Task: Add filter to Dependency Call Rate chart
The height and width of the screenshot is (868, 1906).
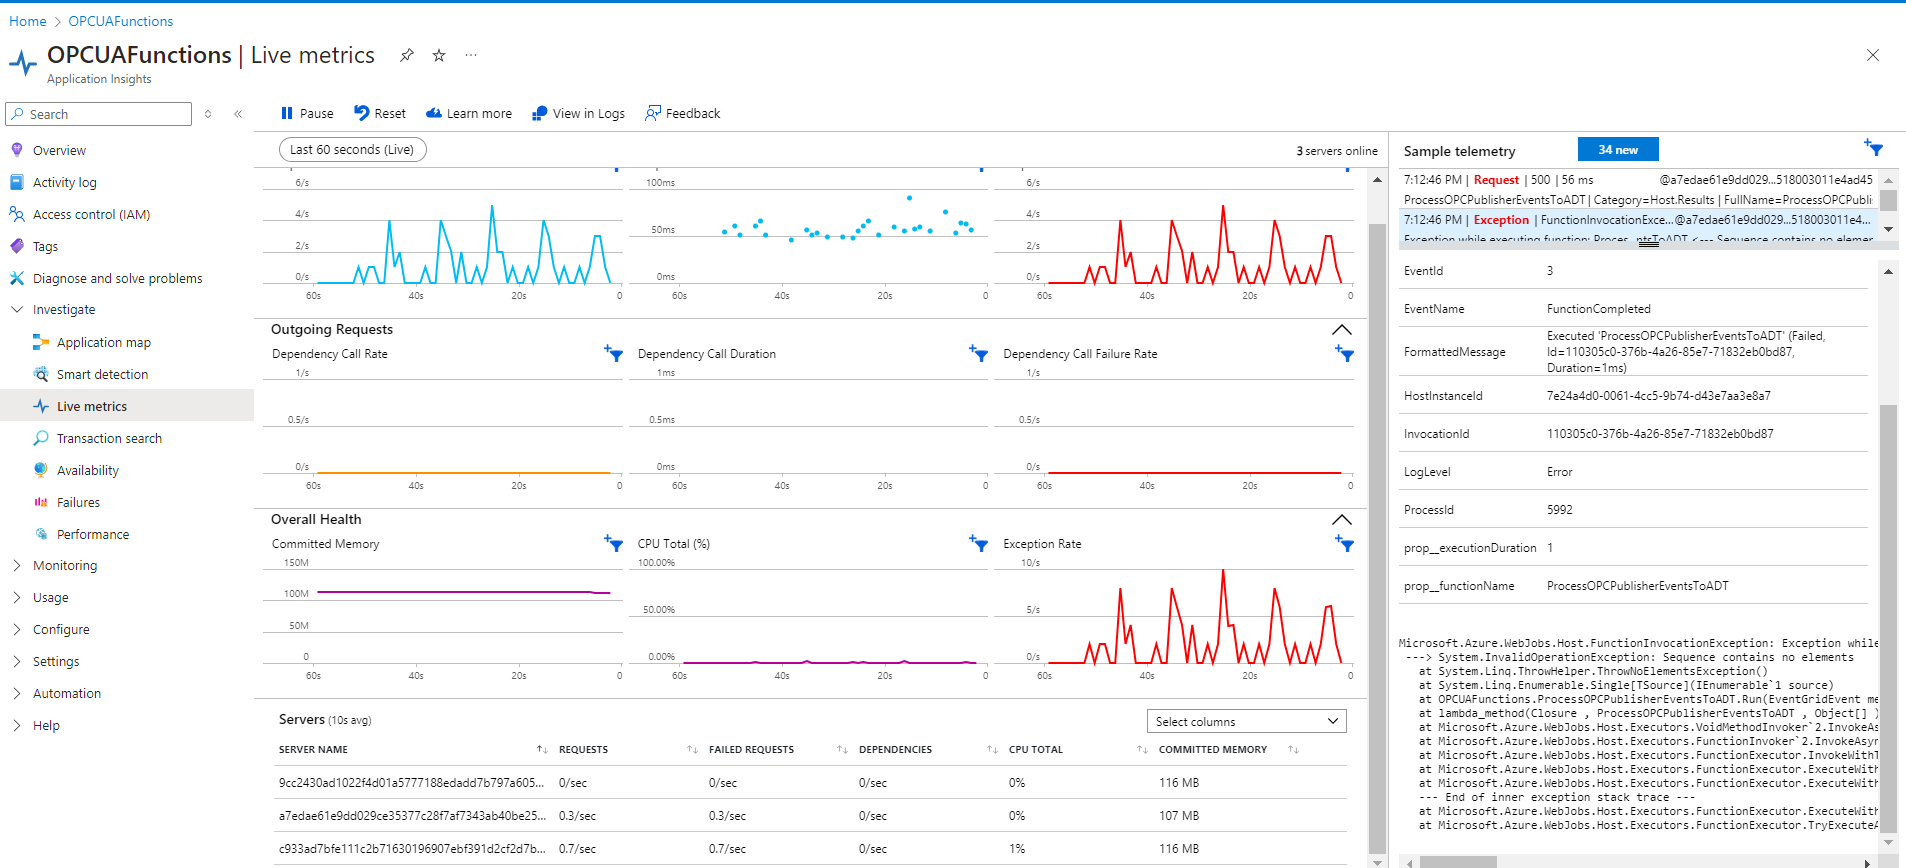Action: [613, 353]
